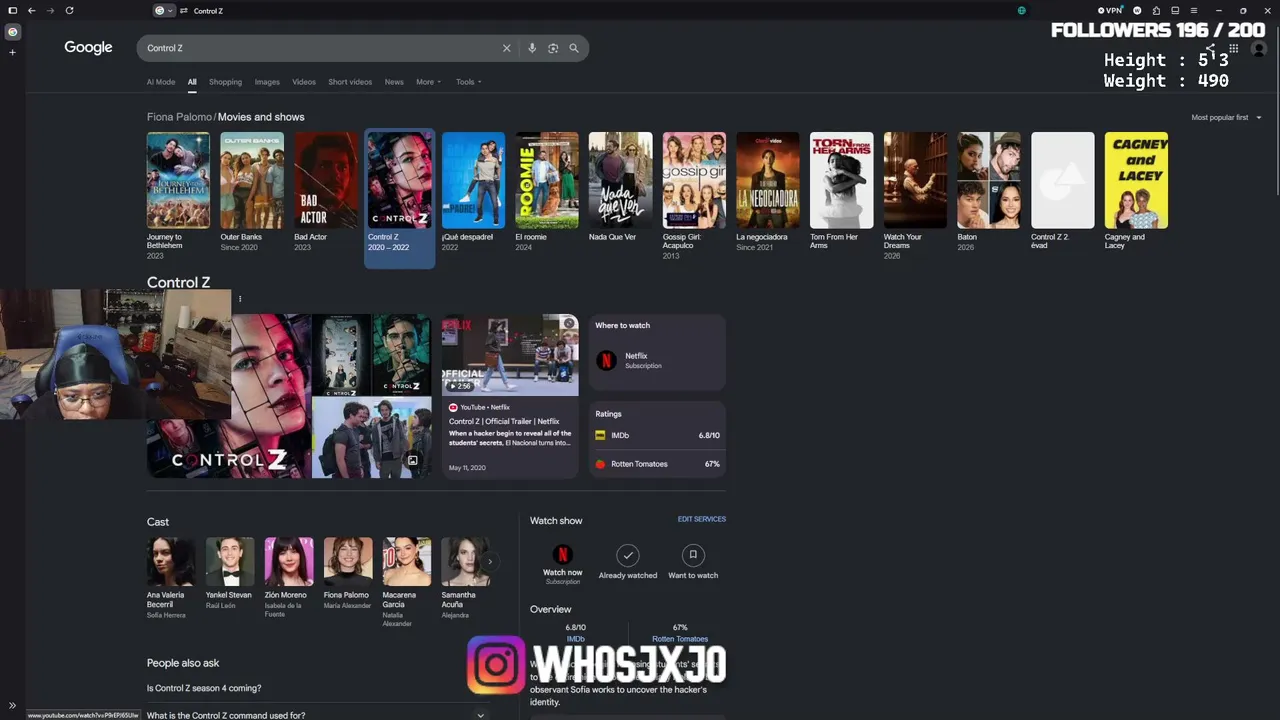Open the browser main menu icon
1280x720 pixels.
[x=1193, y=11]
